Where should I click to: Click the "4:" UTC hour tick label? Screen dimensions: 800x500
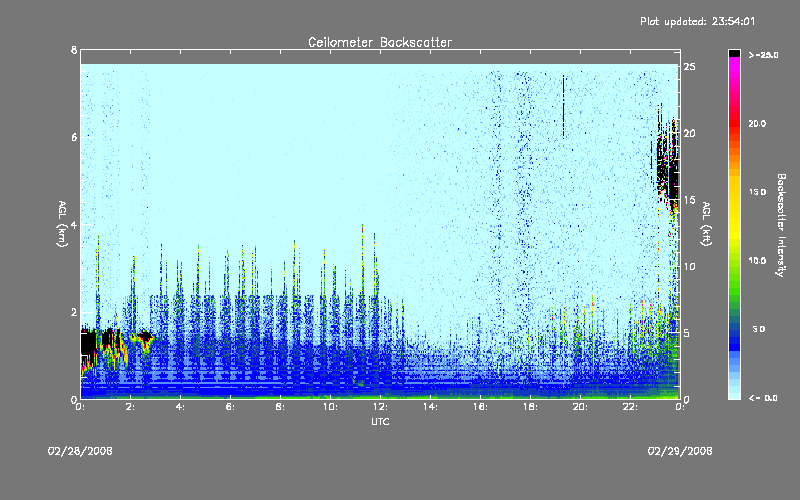181,407
